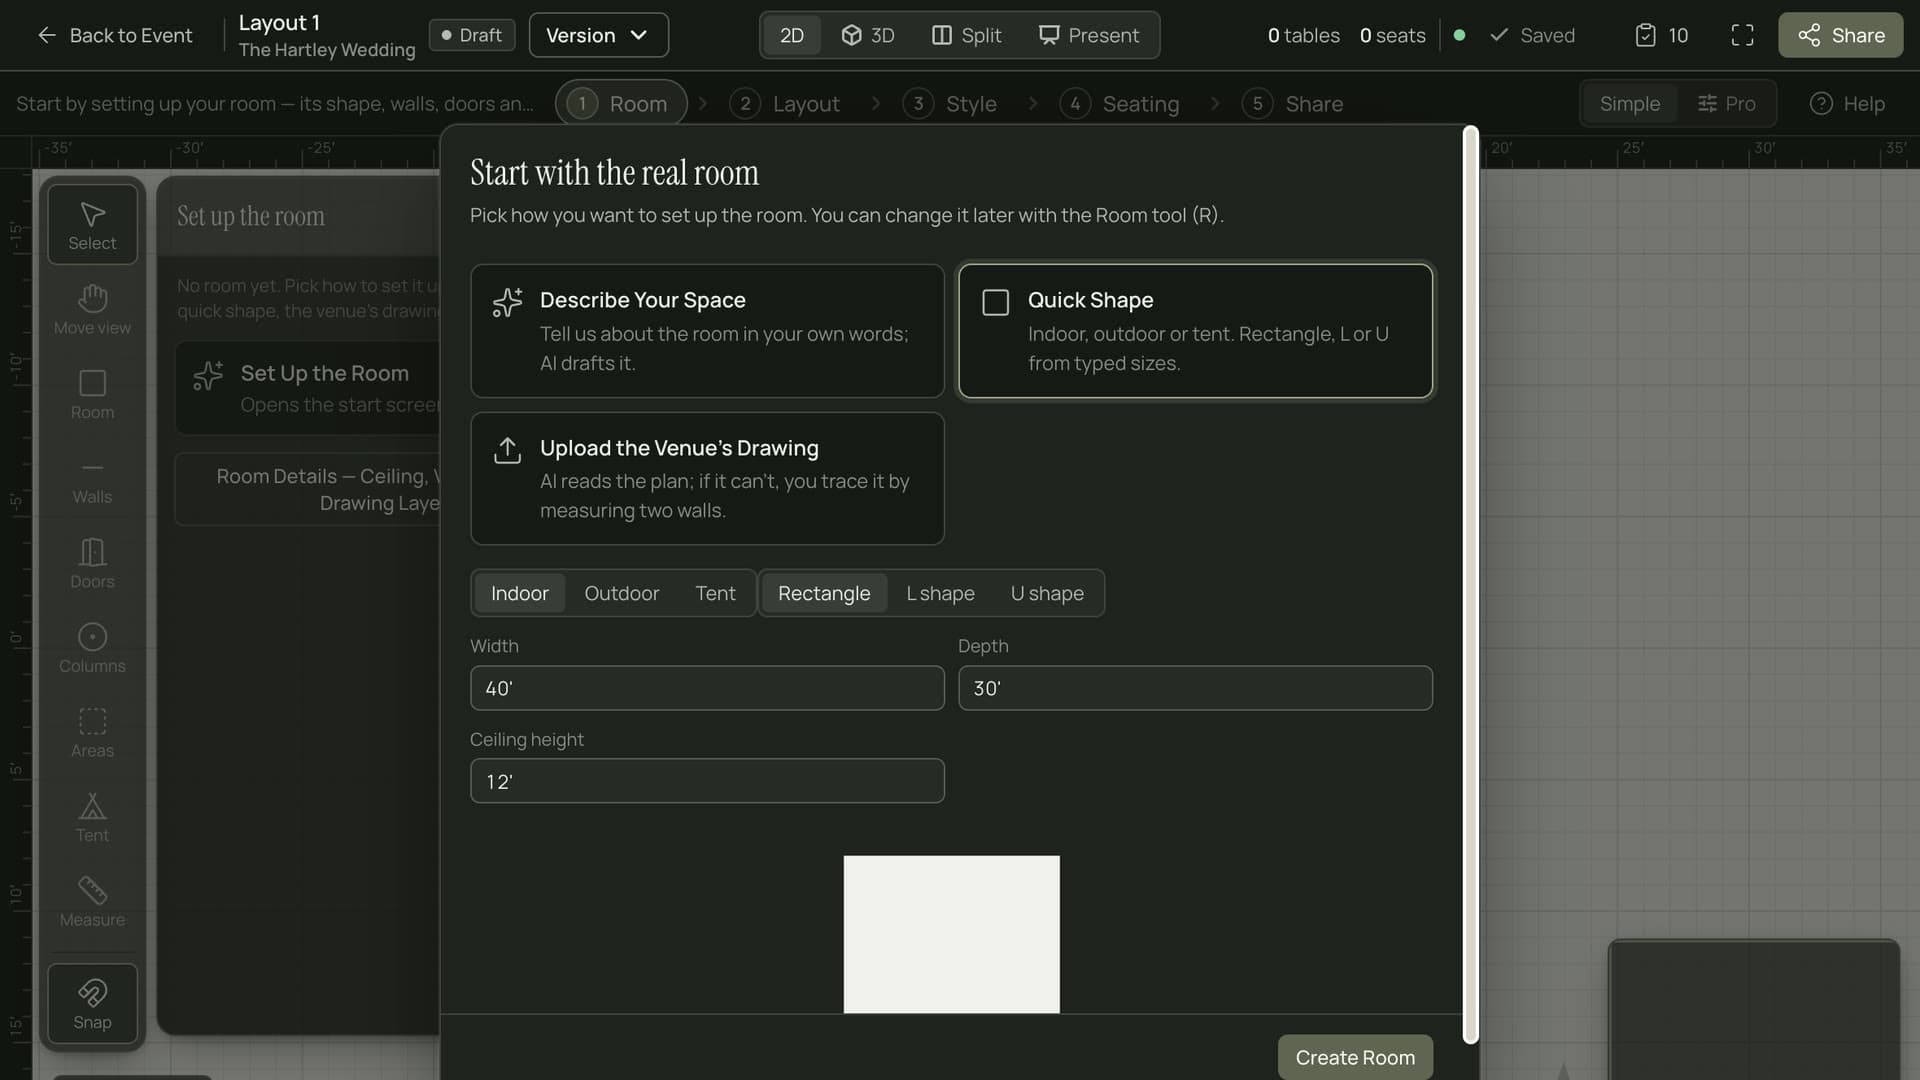Image resolution: width=1920 pixels, height=1080 pixels.
Task: Click the dialog vertical scrollbar
Action: click(x=1470, y=585)
